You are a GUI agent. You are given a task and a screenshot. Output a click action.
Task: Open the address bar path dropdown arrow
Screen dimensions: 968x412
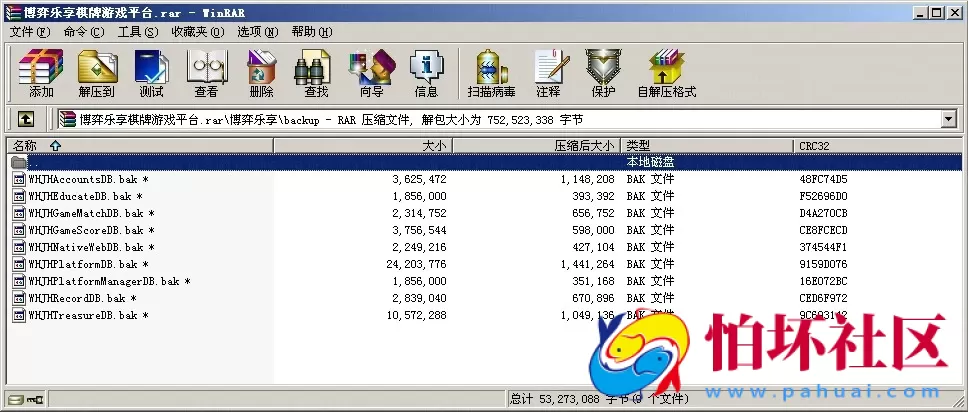[949, 119]
